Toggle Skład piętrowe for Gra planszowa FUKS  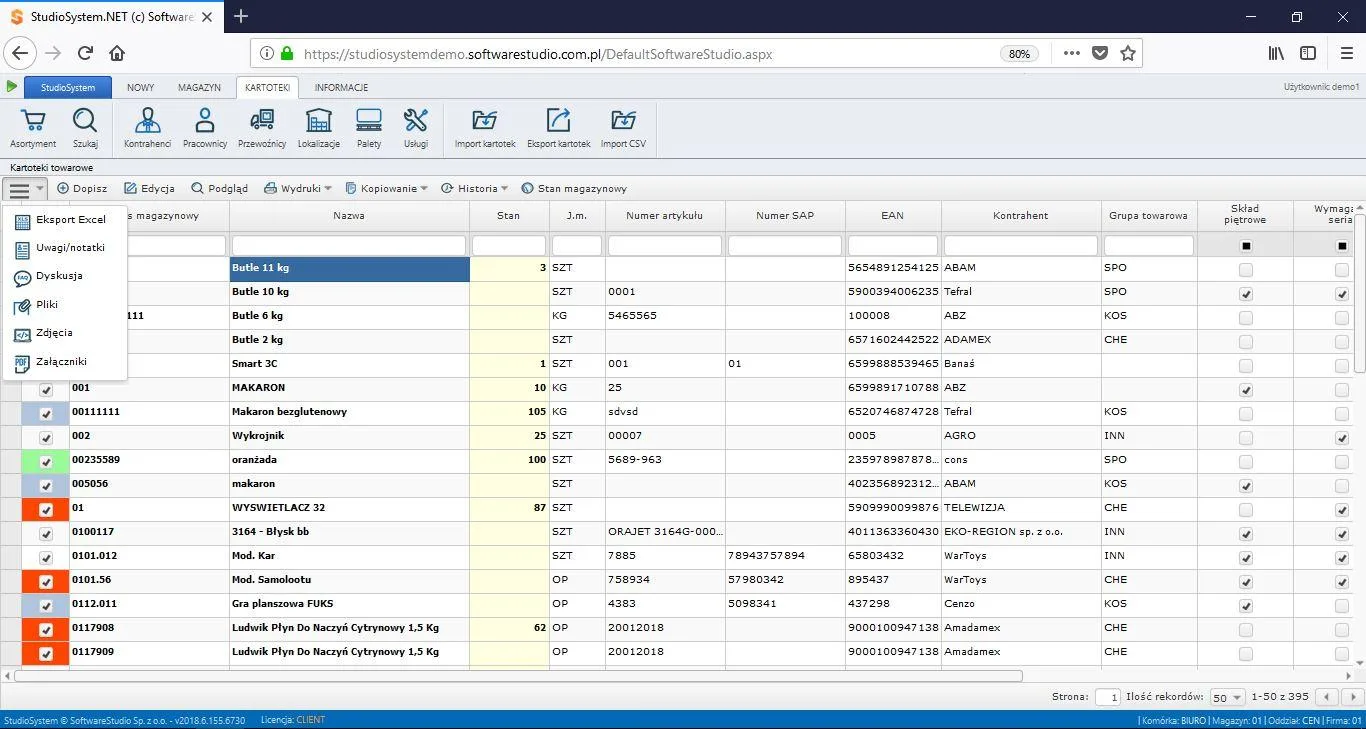(1245, 606)
